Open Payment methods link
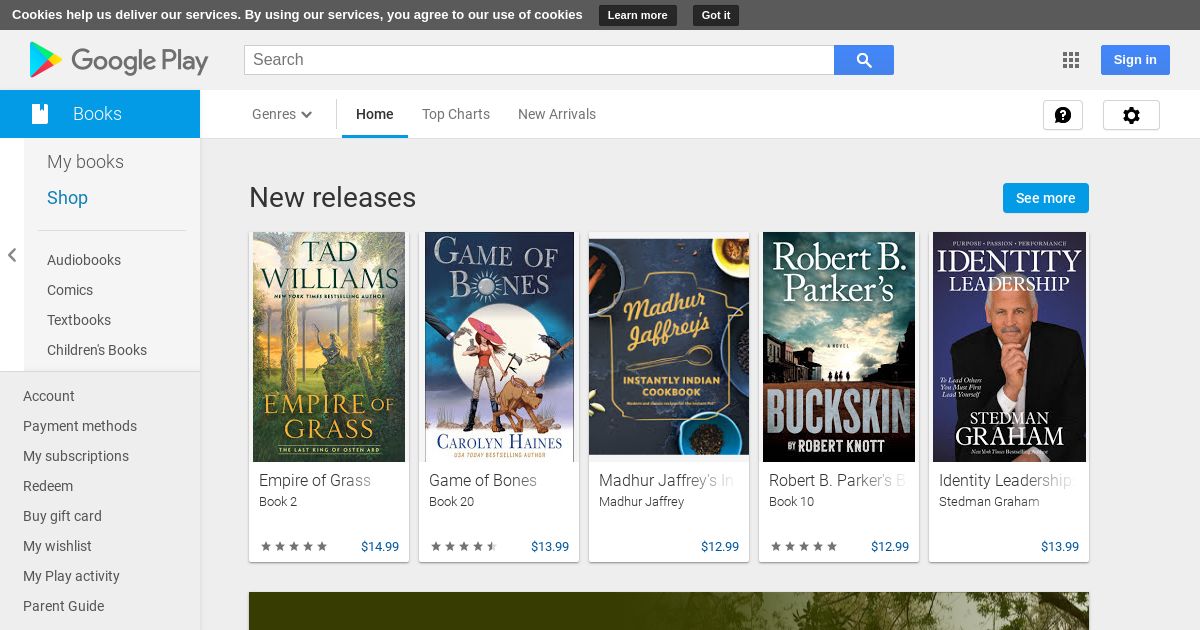The image size is (1200, 630). (x=80, y=426)
